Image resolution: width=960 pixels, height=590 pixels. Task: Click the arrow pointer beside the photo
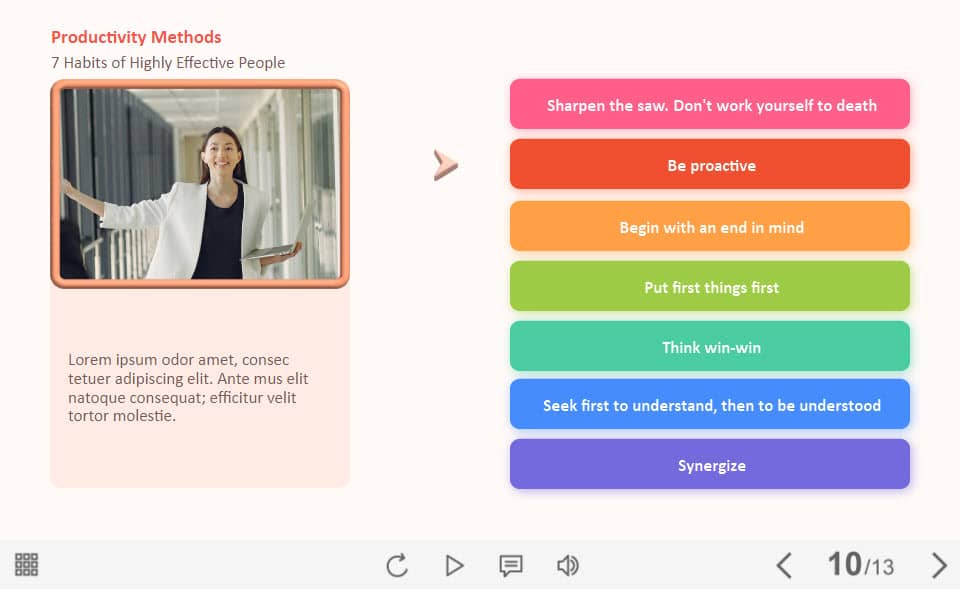point(445,165)
